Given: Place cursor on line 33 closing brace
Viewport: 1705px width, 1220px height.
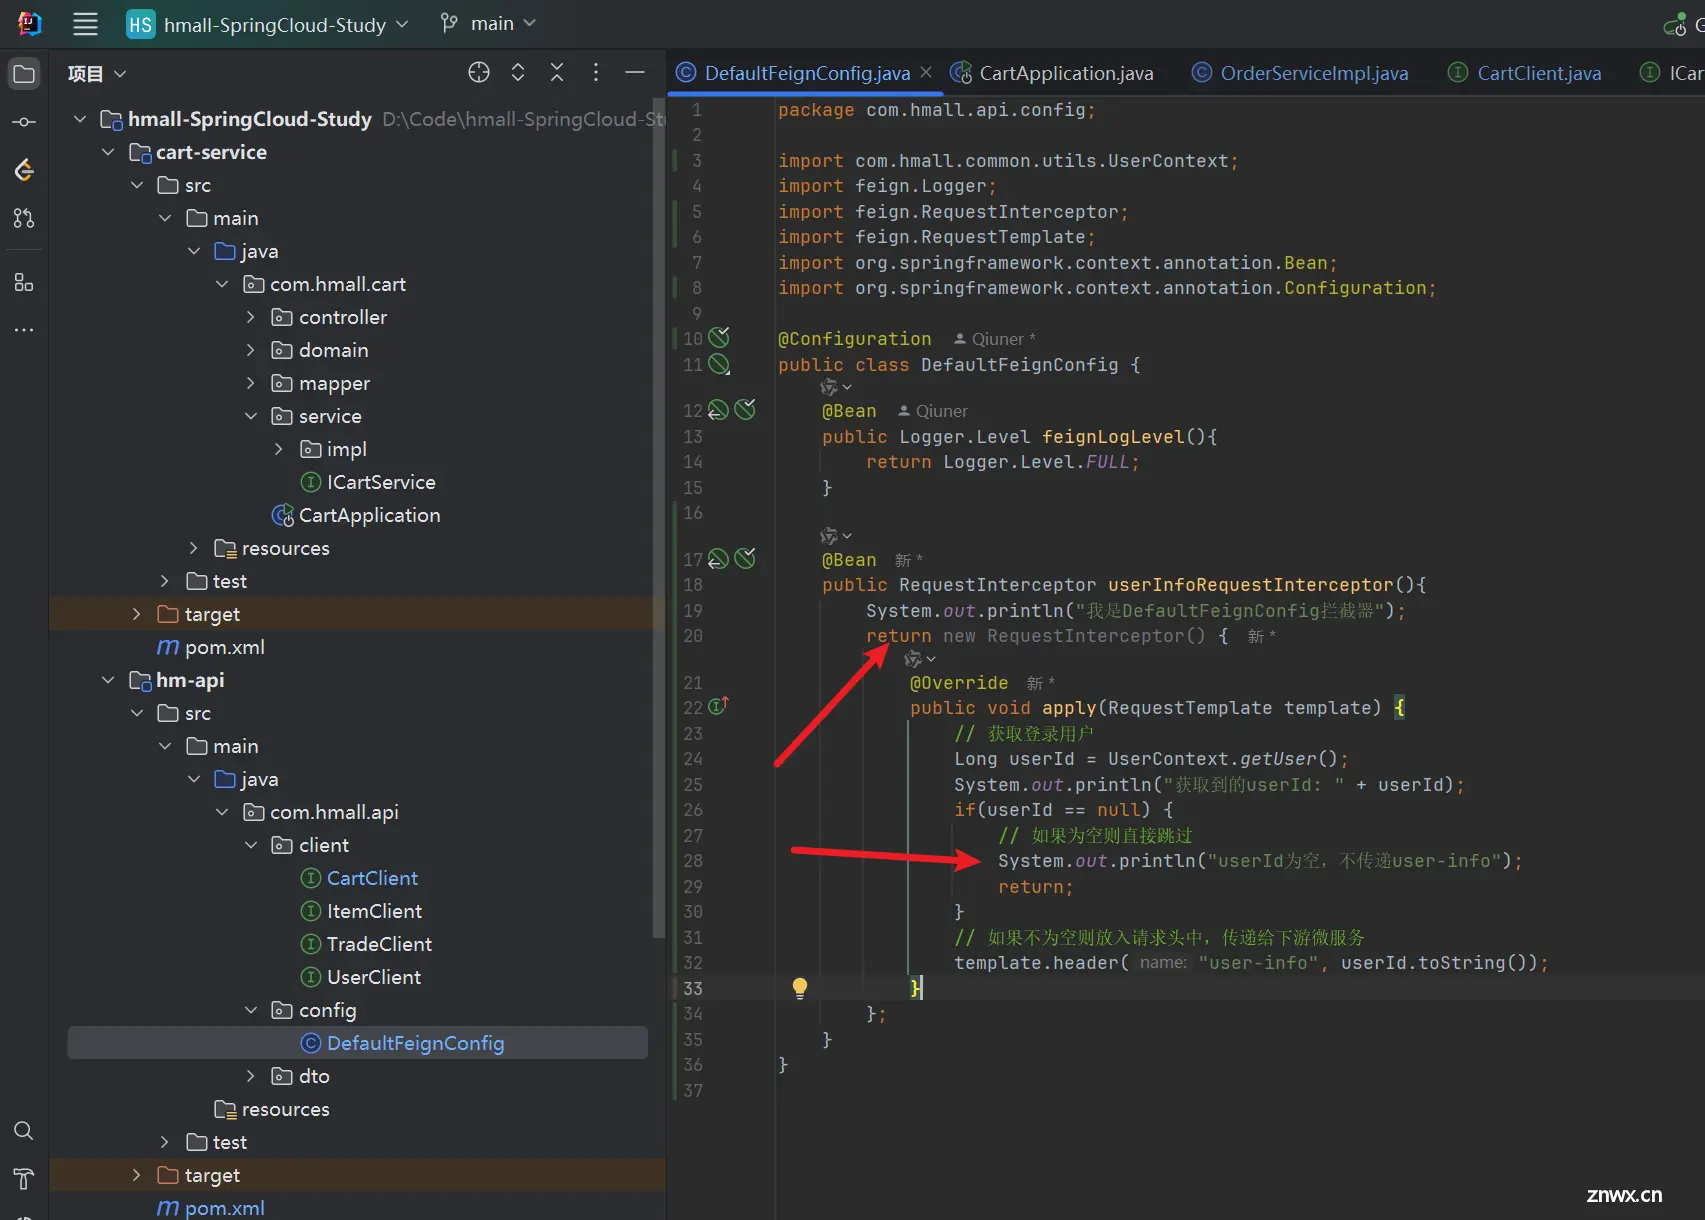Looking at the screenshot, I should [x=916, y=988].
